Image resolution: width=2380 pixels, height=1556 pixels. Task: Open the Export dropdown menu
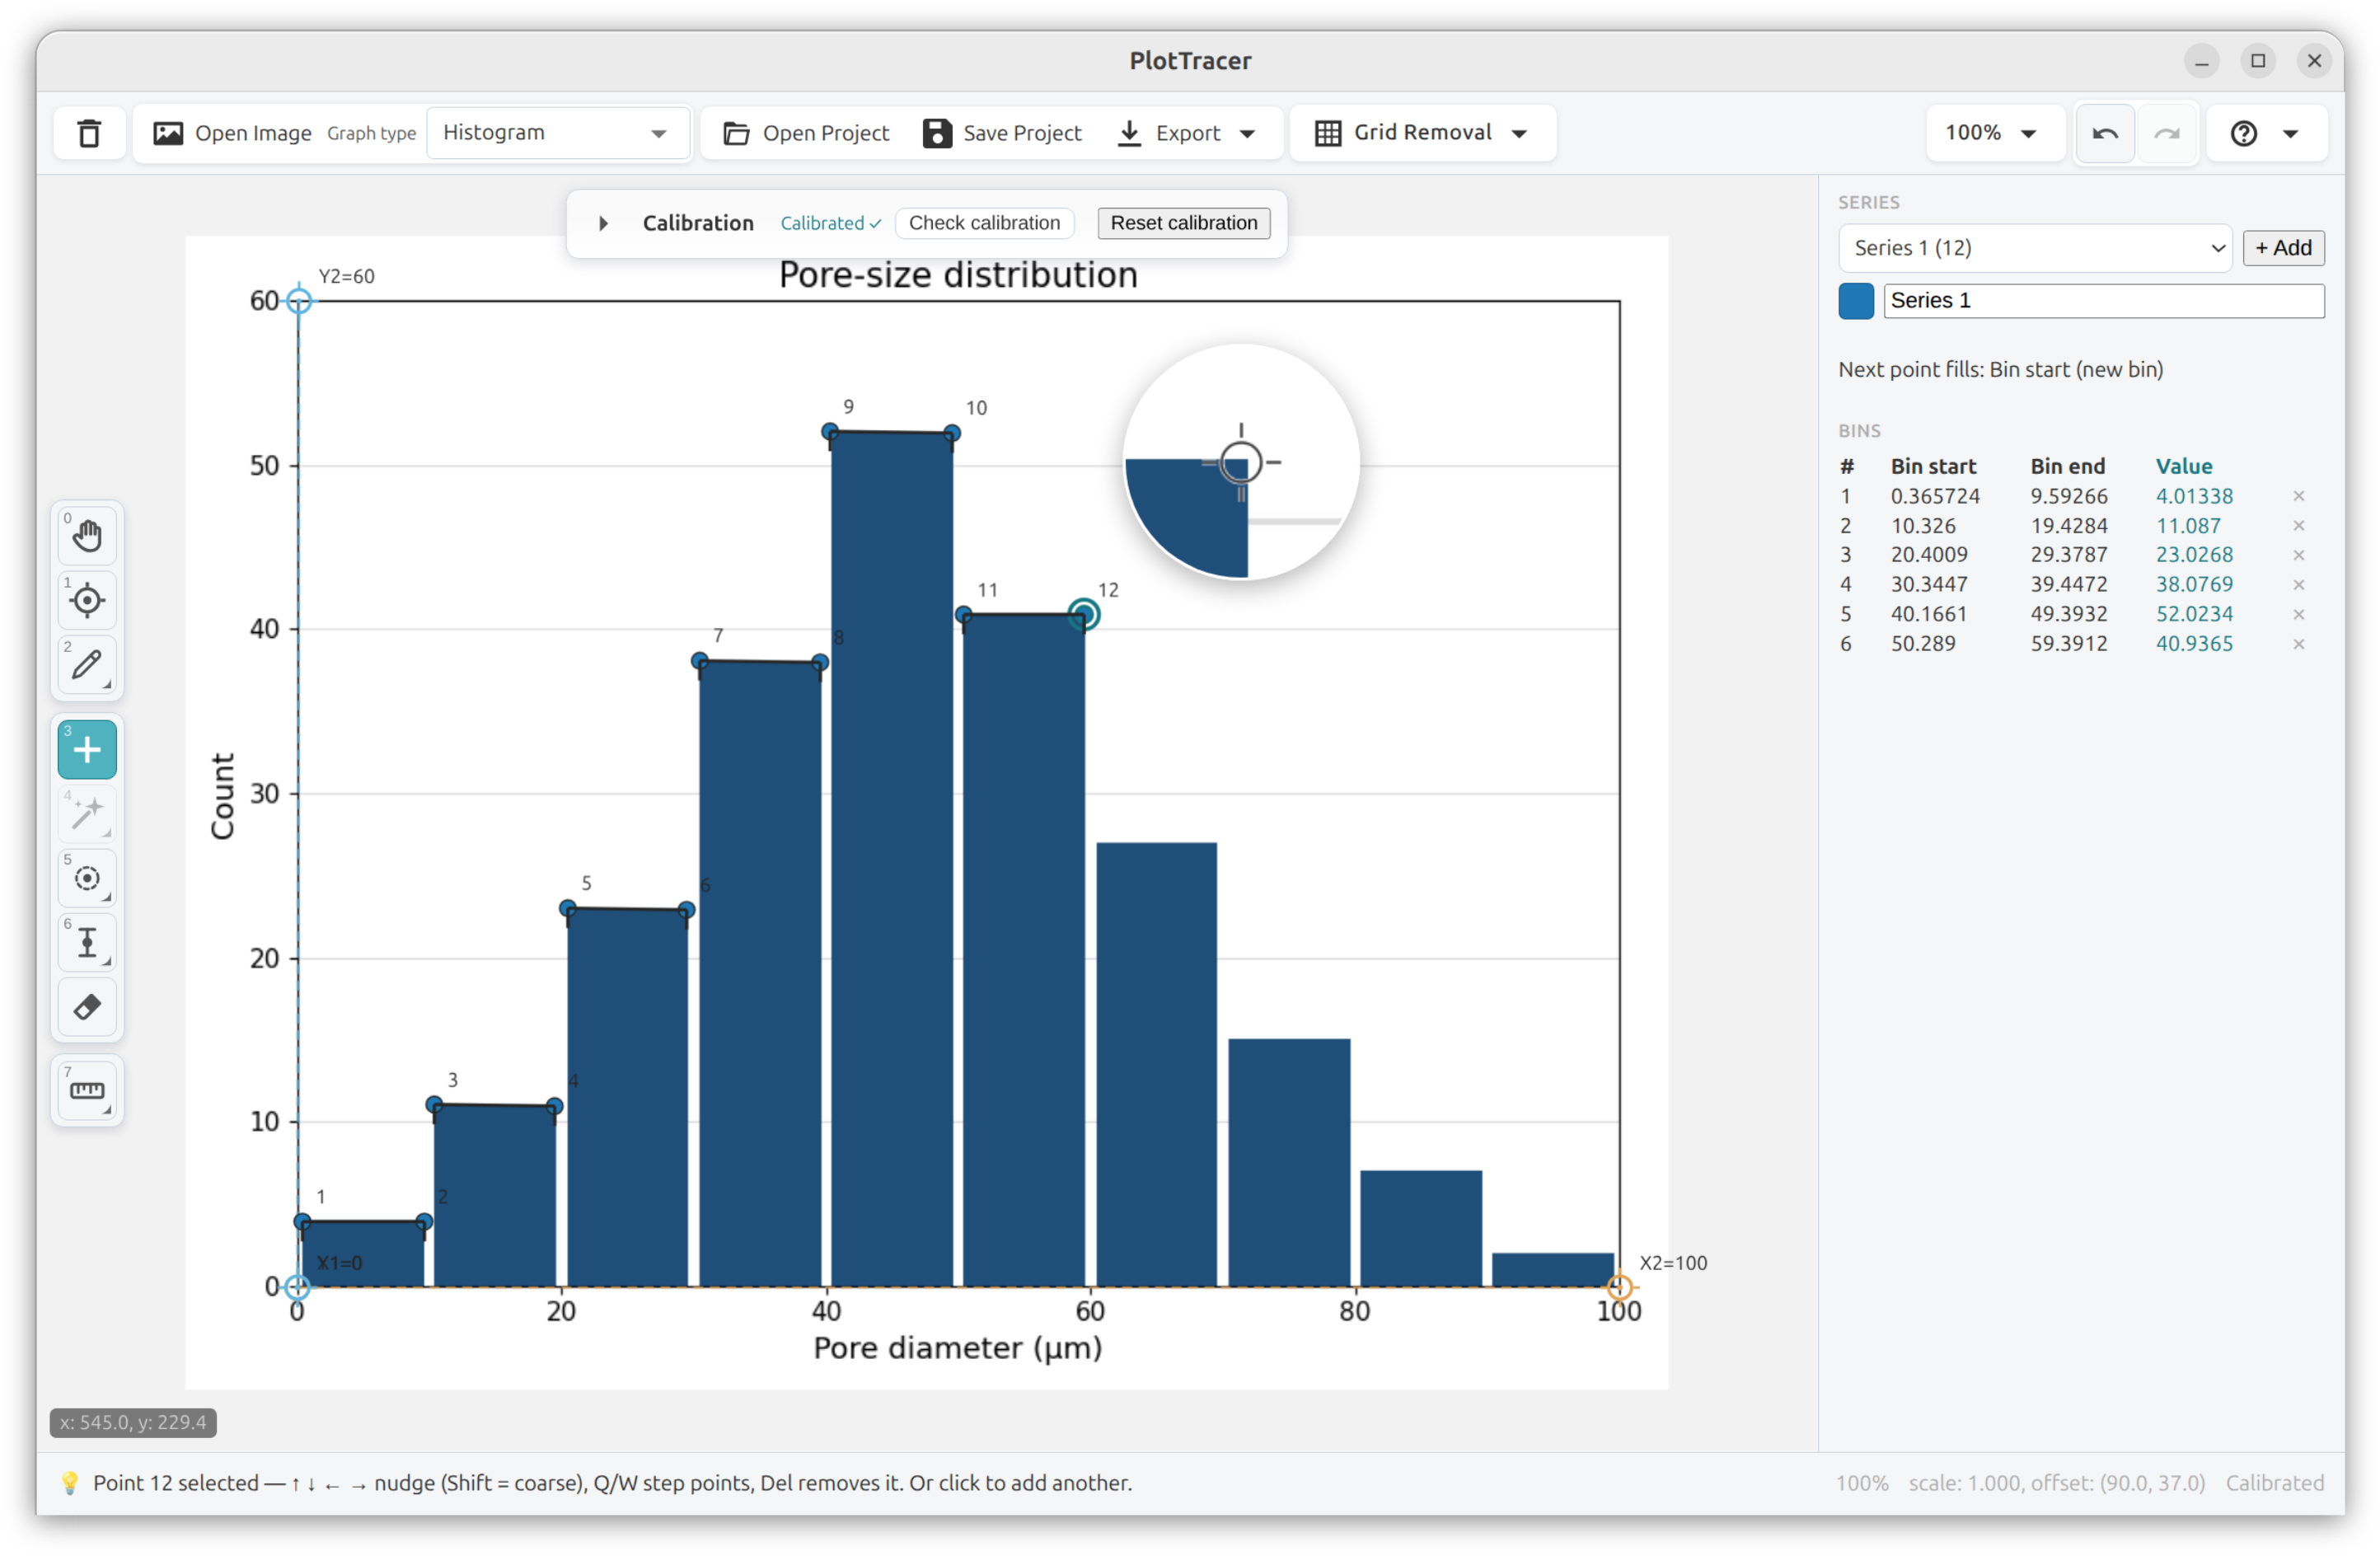coord(1186,133)
